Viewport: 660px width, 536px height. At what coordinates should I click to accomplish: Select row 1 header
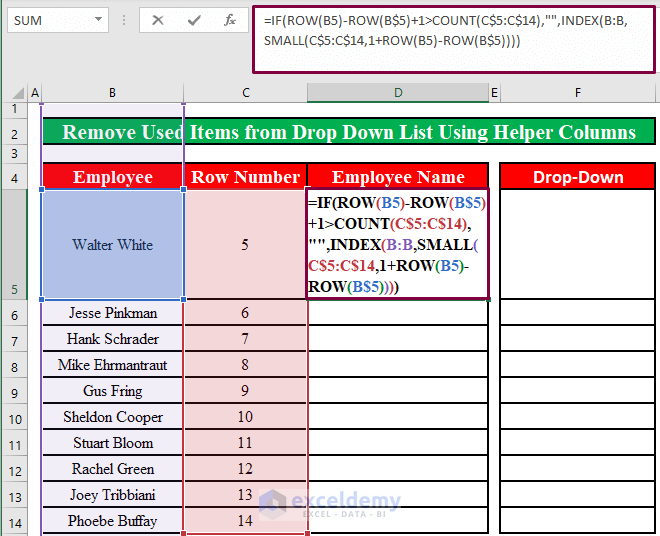click(15, 109)
